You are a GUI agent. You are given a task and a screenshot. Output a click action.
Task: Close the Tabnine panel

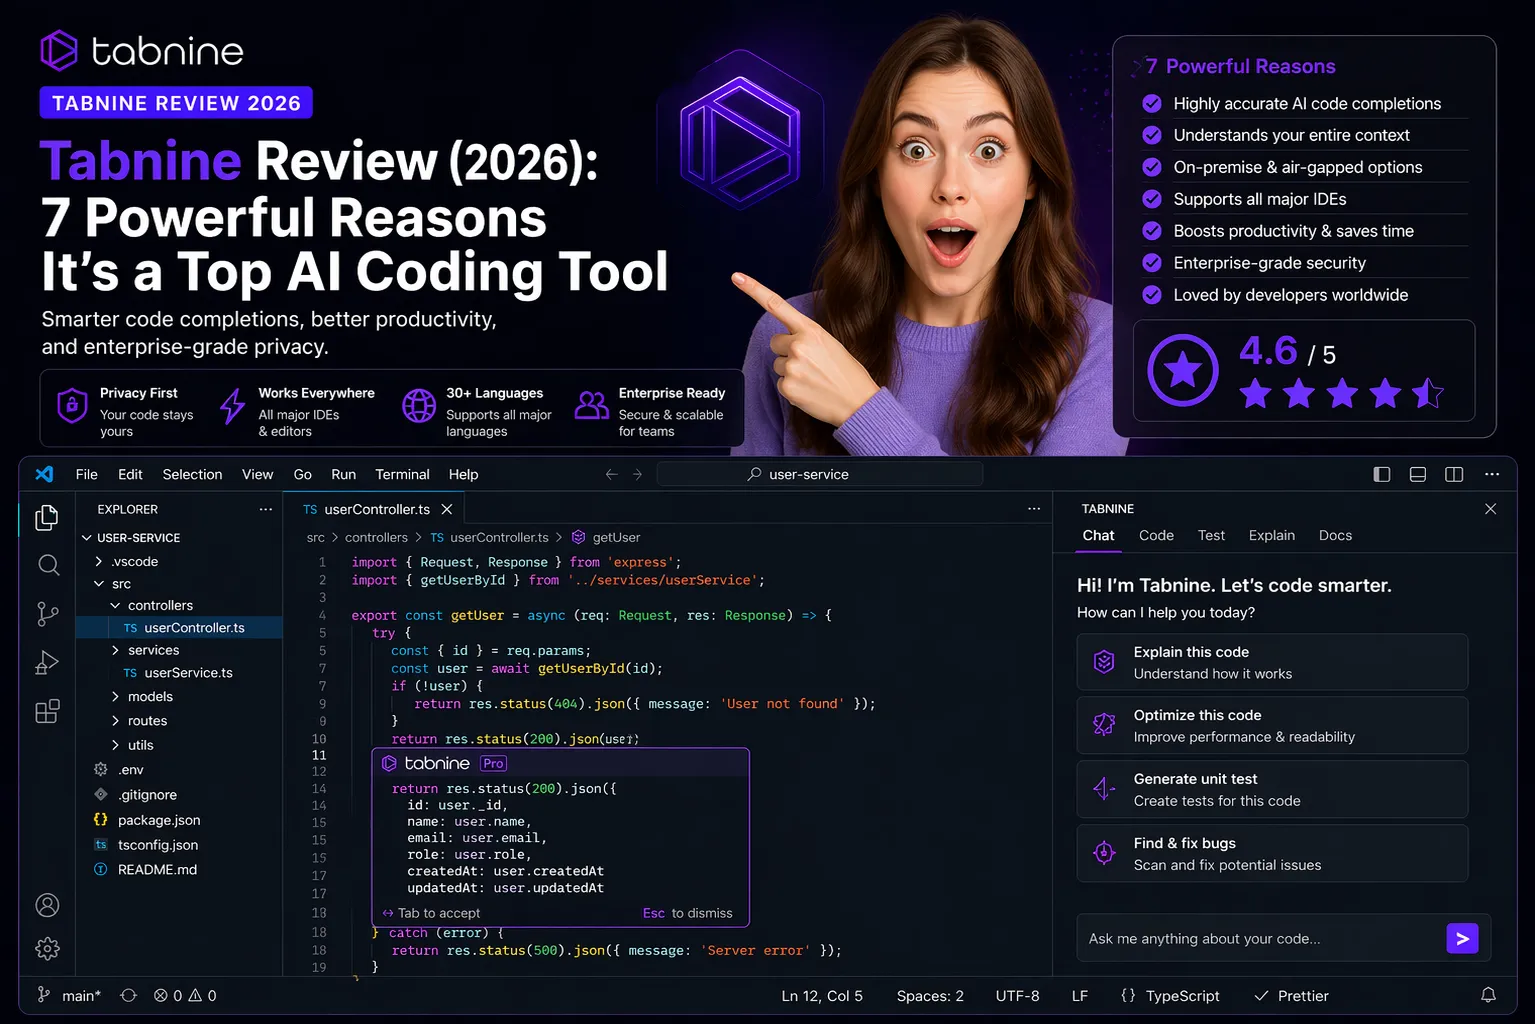pyautogui.click(x=1490, y=509)
